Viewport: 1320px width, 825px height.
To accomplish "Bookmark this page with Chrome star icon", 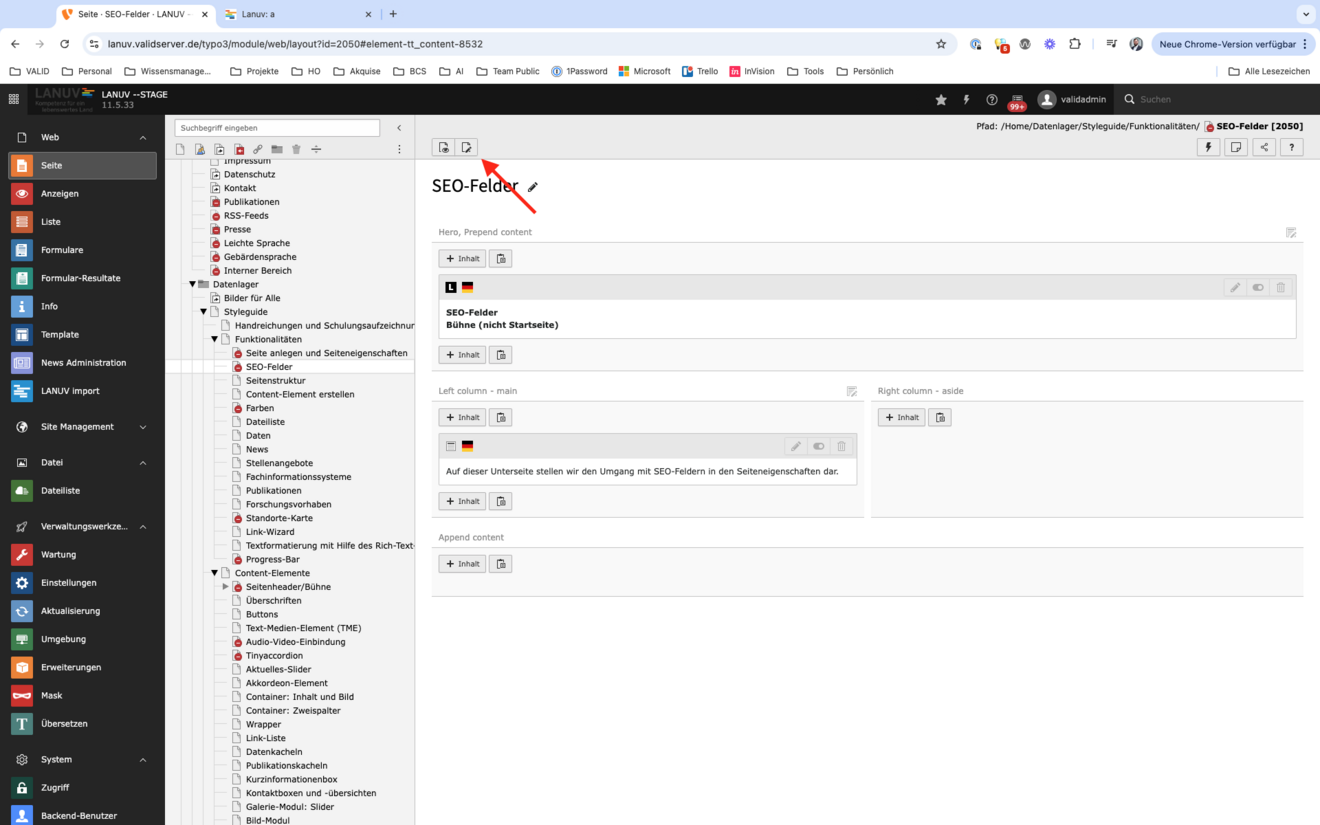I will (x=941, y=44).
